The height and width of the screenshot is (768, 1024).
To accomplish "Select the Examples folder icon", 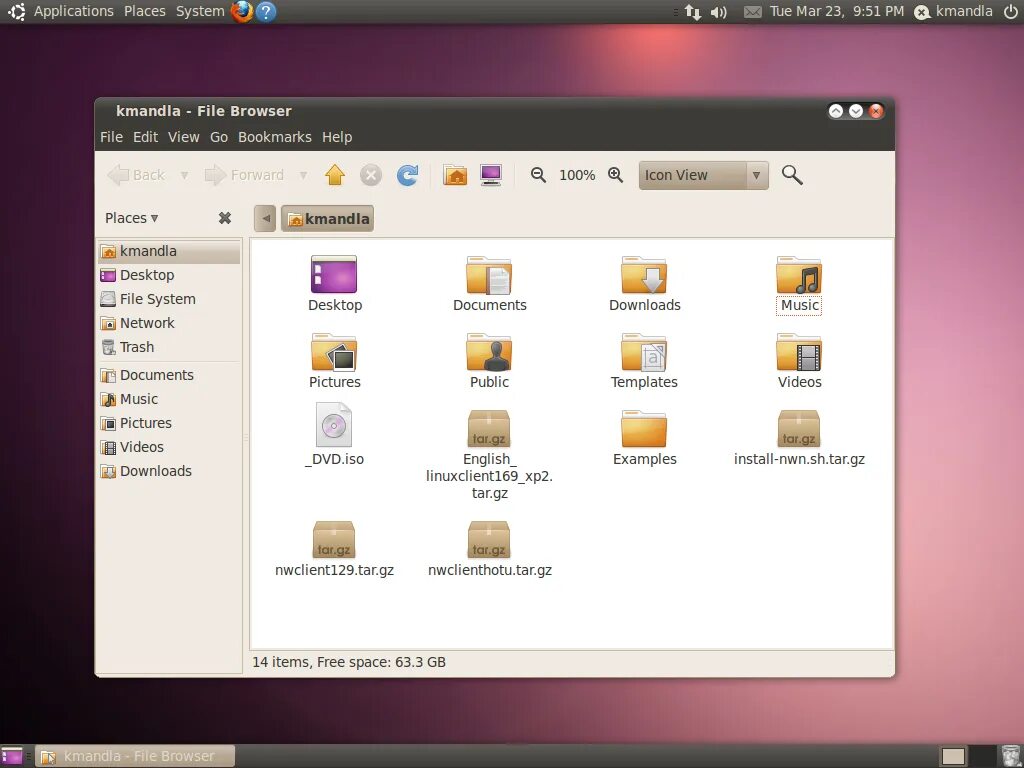I will click(644, 429).
